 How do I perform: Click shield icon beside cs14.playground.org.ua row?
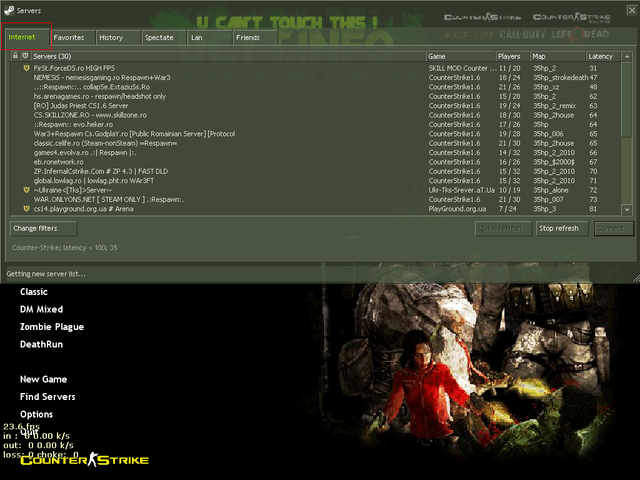point(26,209)
